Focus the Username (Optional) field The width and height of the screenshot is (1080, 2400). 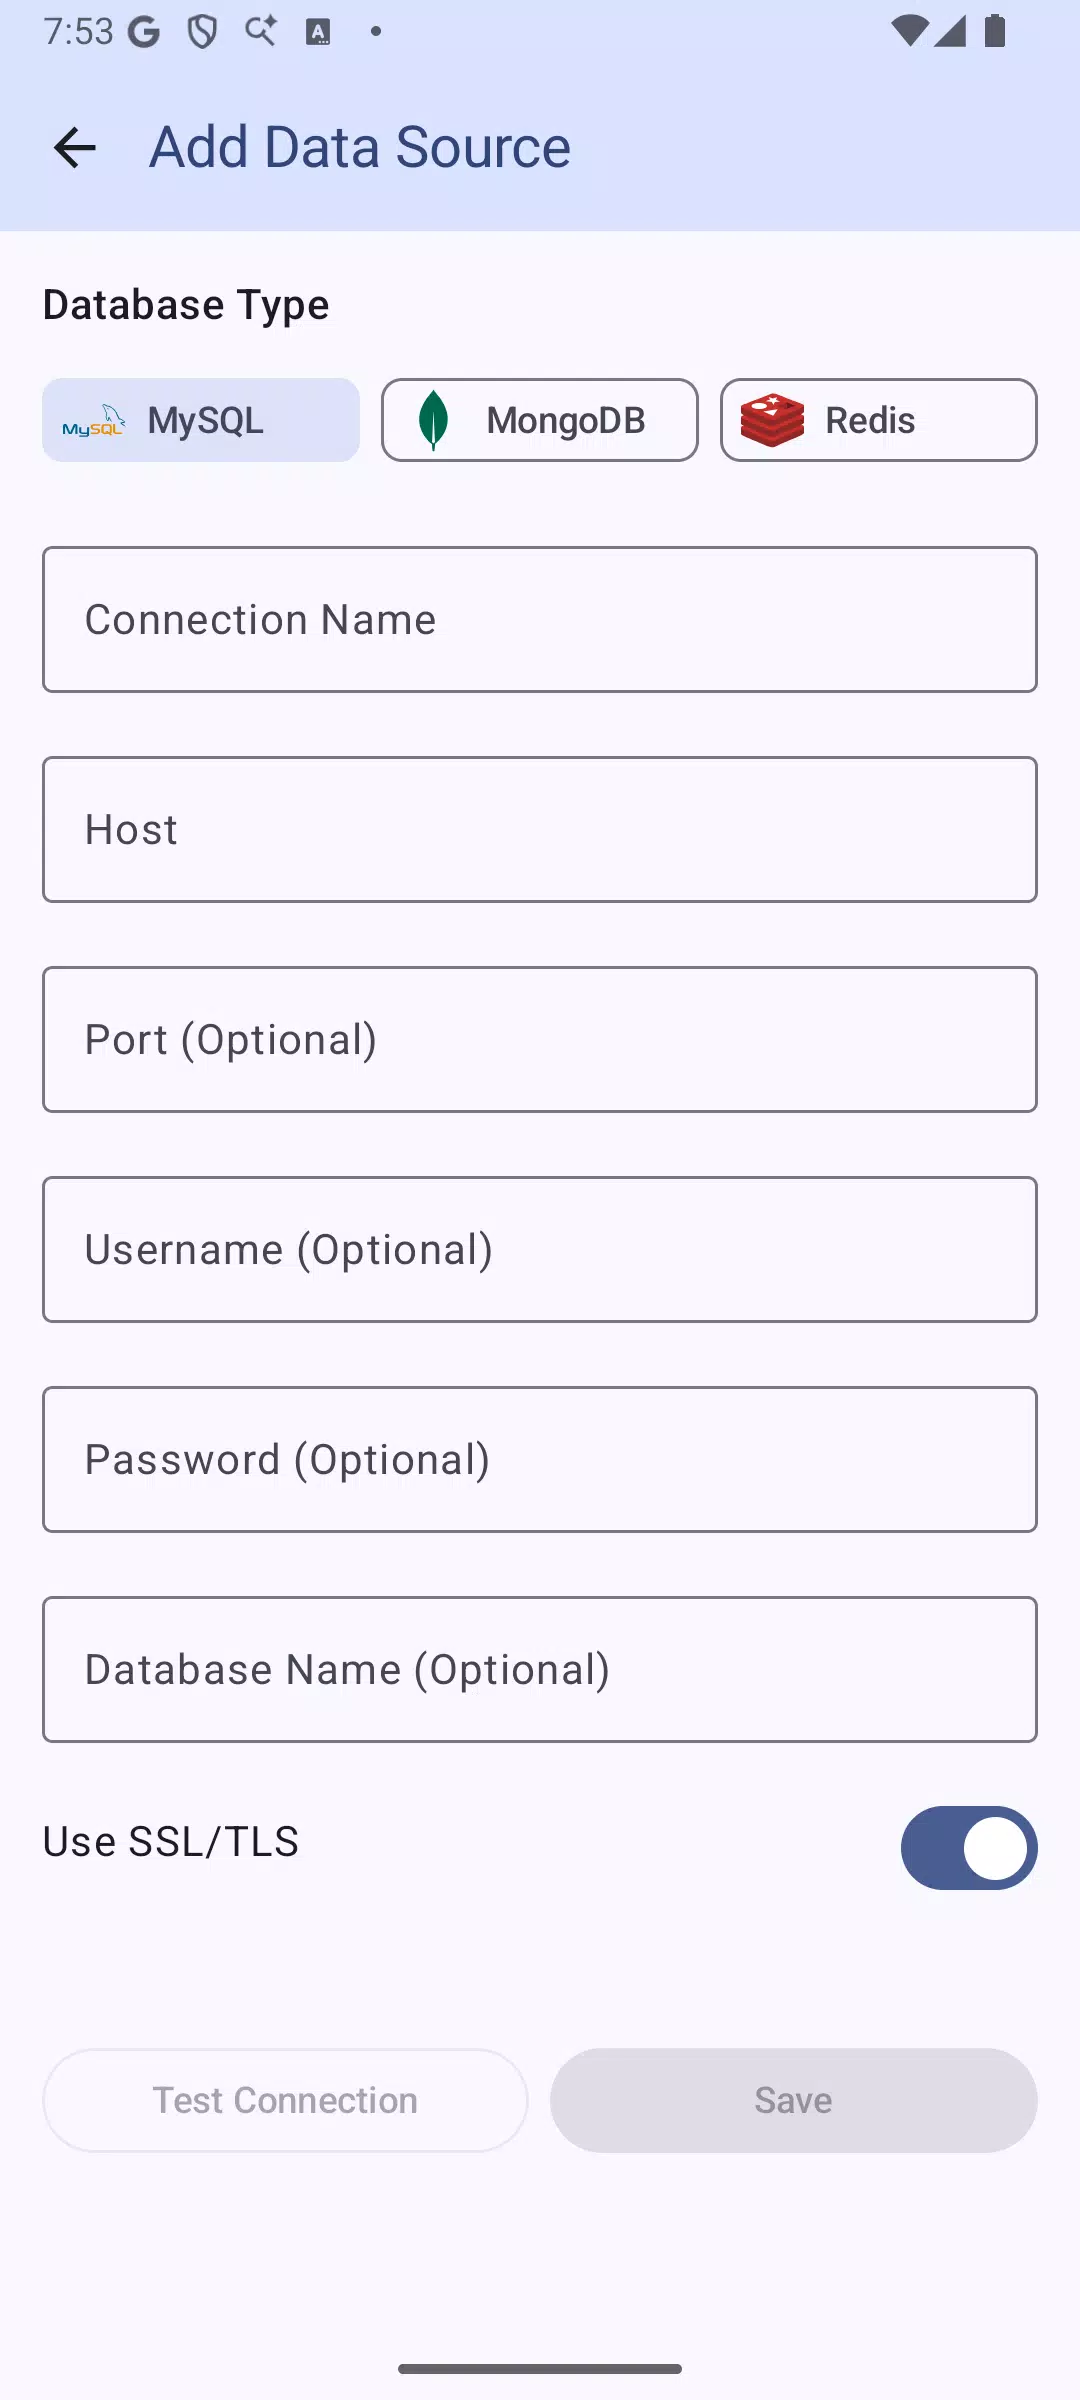coord(540,1249)
